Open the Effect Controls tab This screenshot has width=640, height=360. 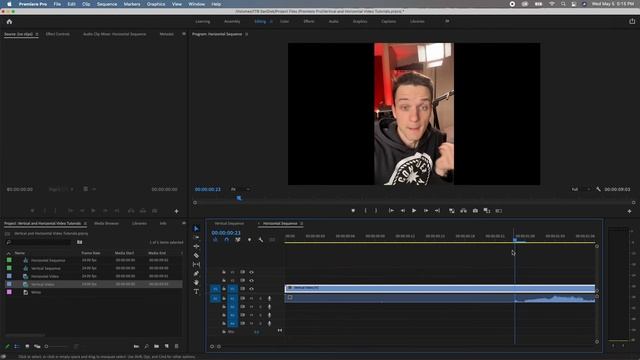click(x=58, y=34)
